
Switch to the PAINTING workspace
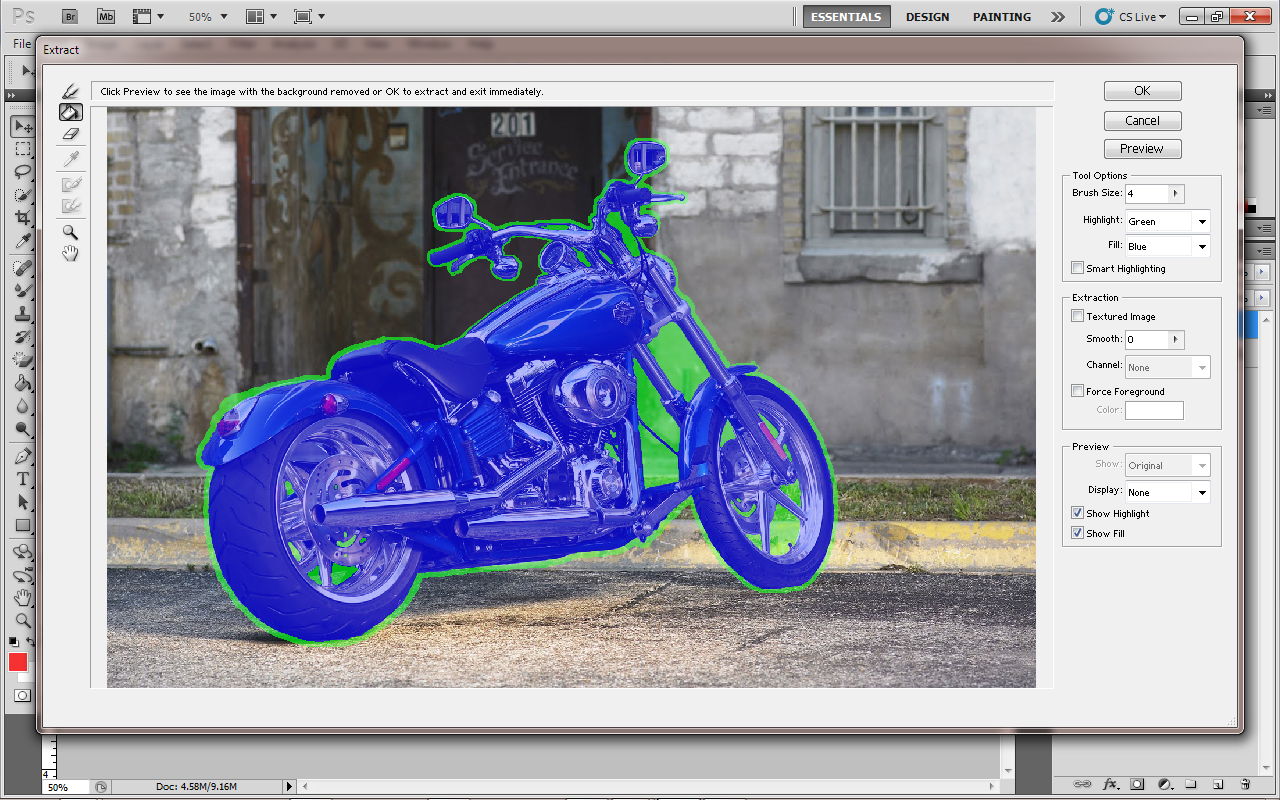click(1001, 17)
